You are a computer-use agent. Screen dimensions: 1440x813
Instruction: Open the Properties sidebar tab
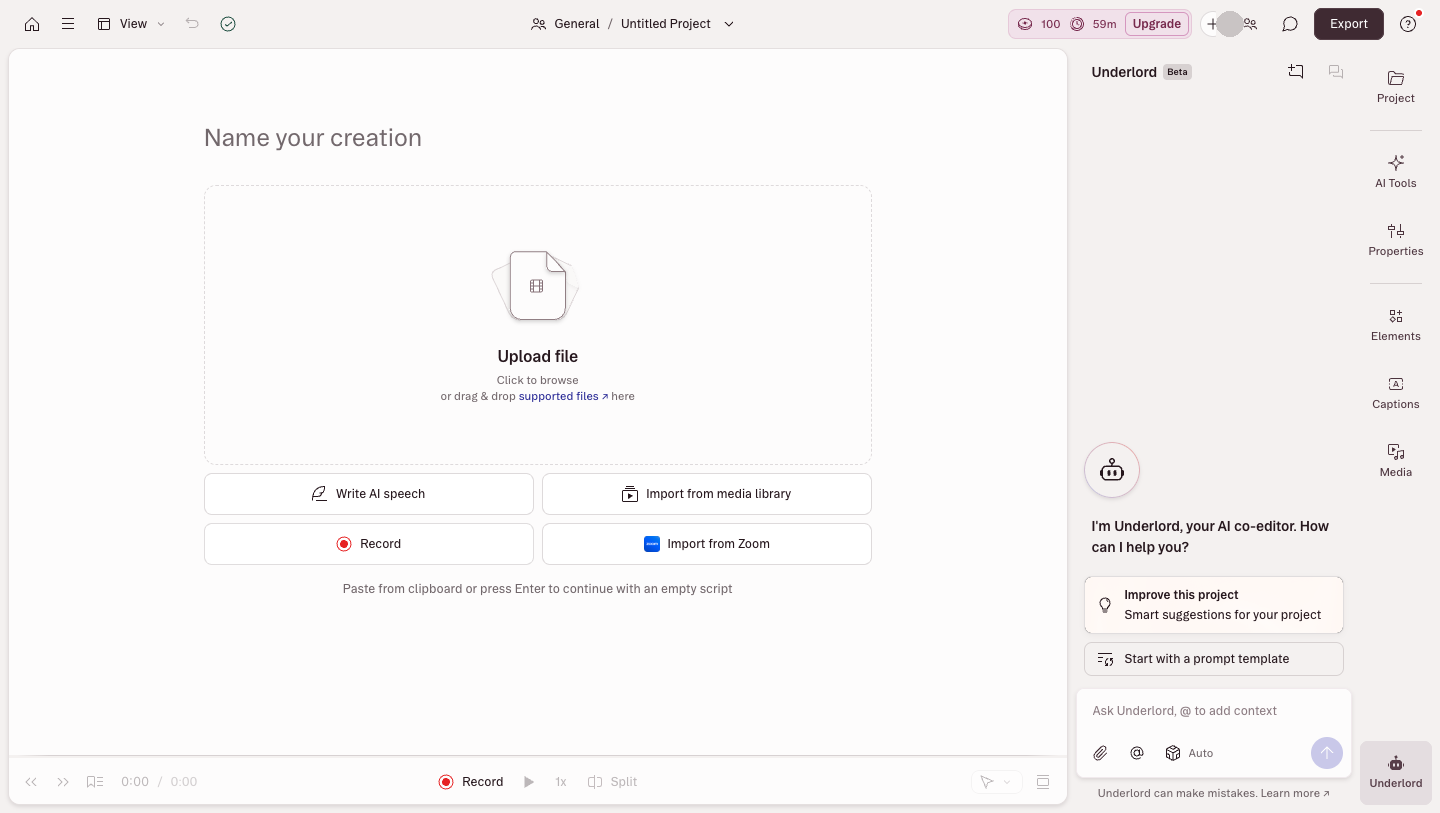click(x=1396, y=239)
